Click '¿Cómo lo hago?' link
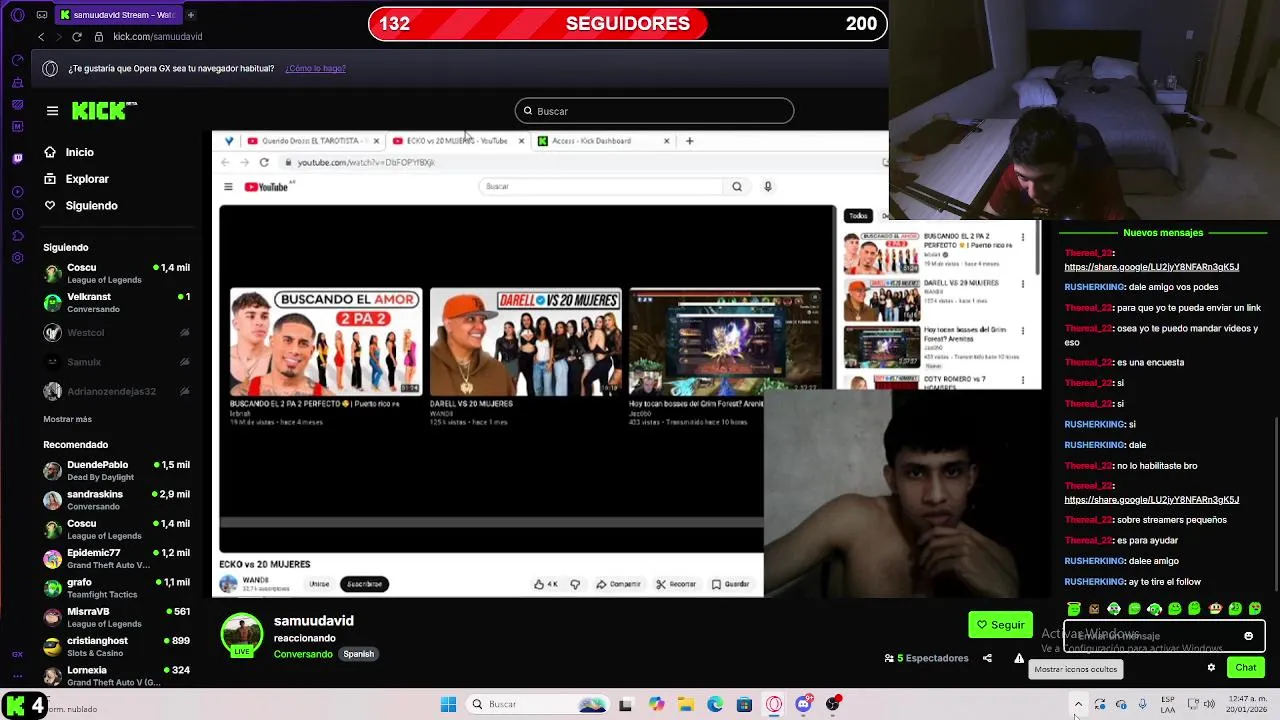1280x720 pixels. click(315, 69)
